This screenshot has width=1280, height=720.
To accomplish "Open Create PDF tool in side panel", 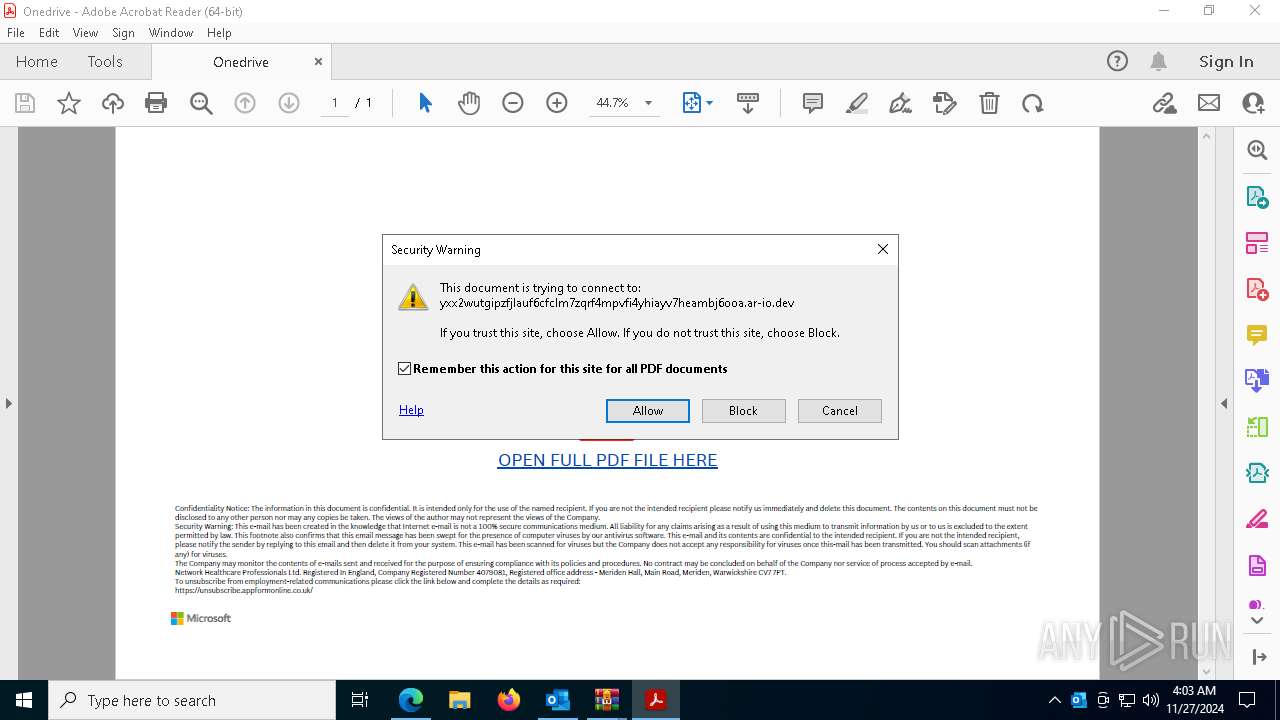I will (1257, 289).
